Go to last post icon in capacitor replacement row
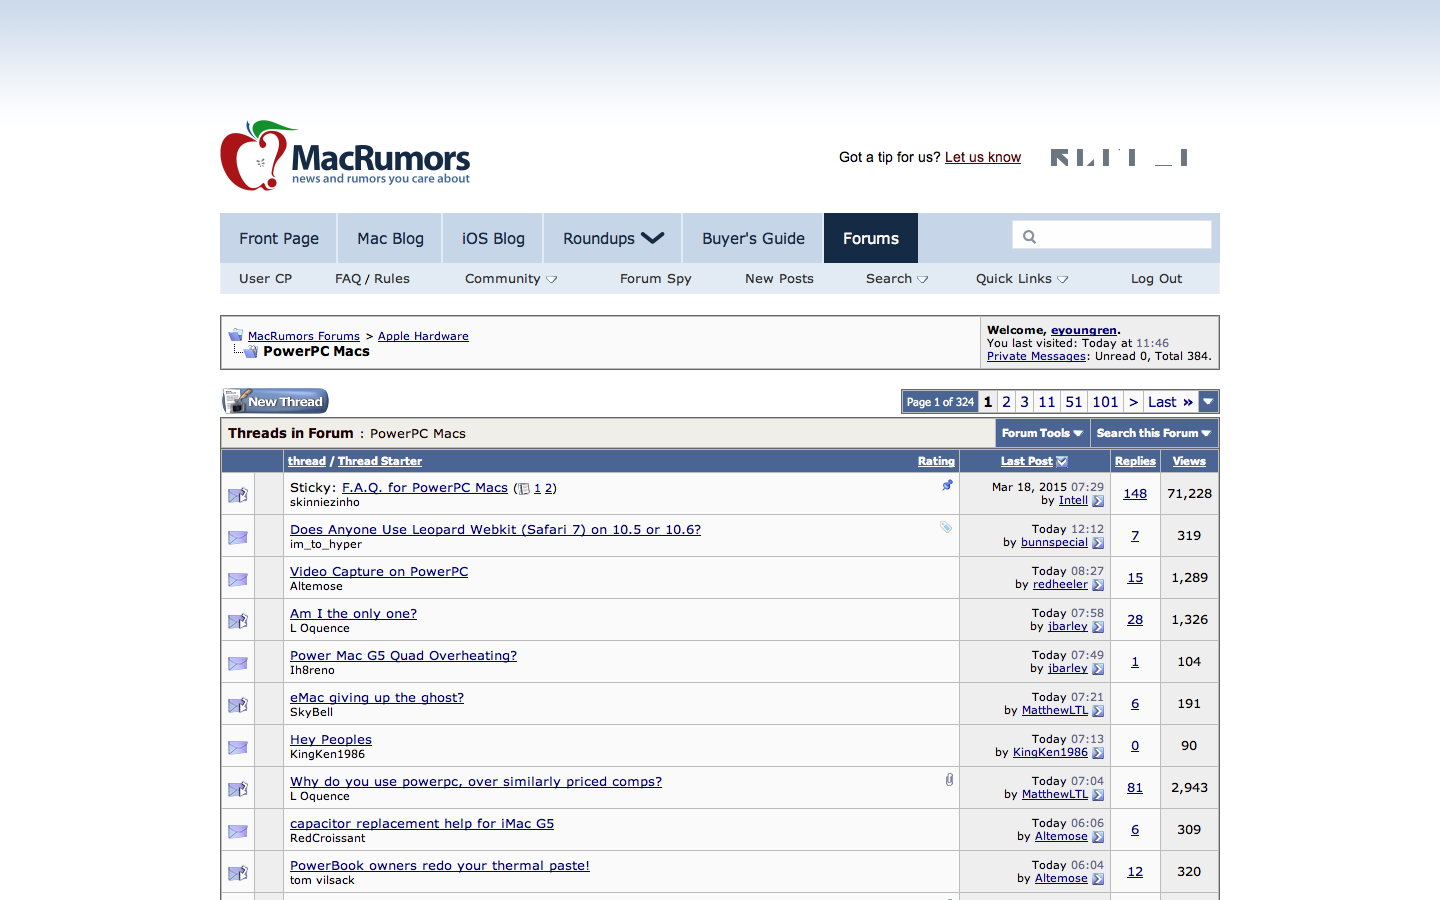This screenshot has height=900, width=1440. pyautogui.click(x=1098, y=837)
